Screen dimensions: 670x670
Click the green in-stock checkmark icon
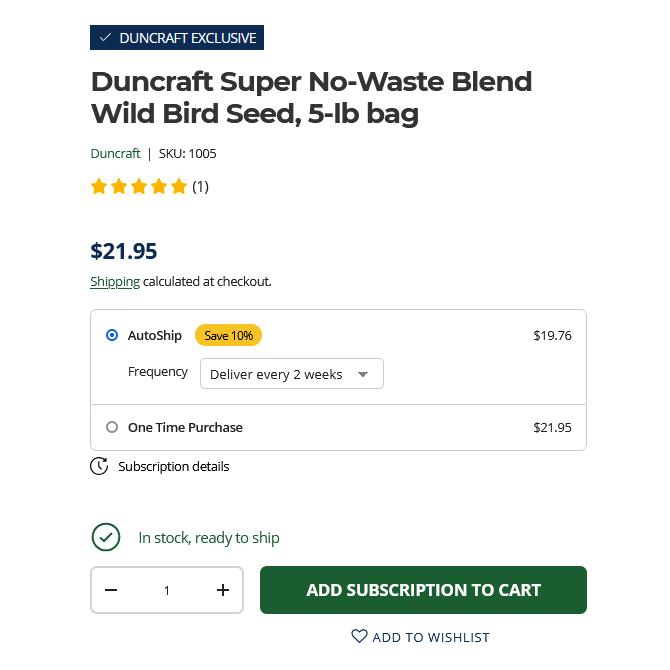106,537
